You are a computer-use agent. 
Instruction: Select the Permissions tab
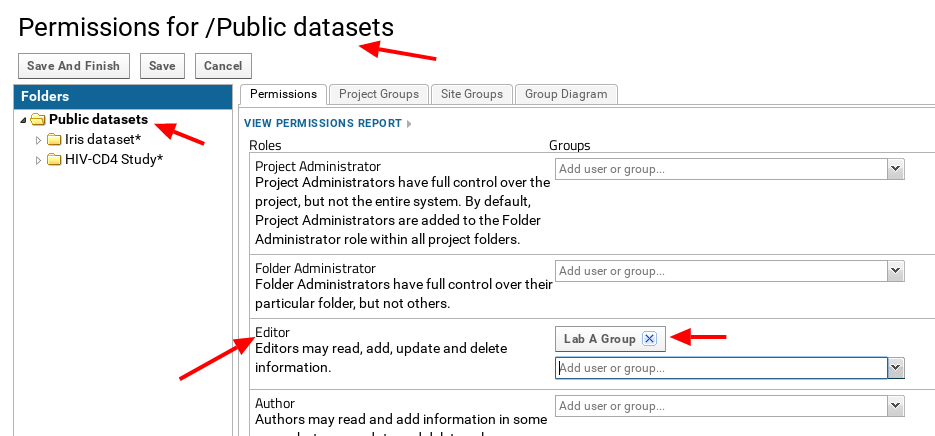(x=283, y=94)
